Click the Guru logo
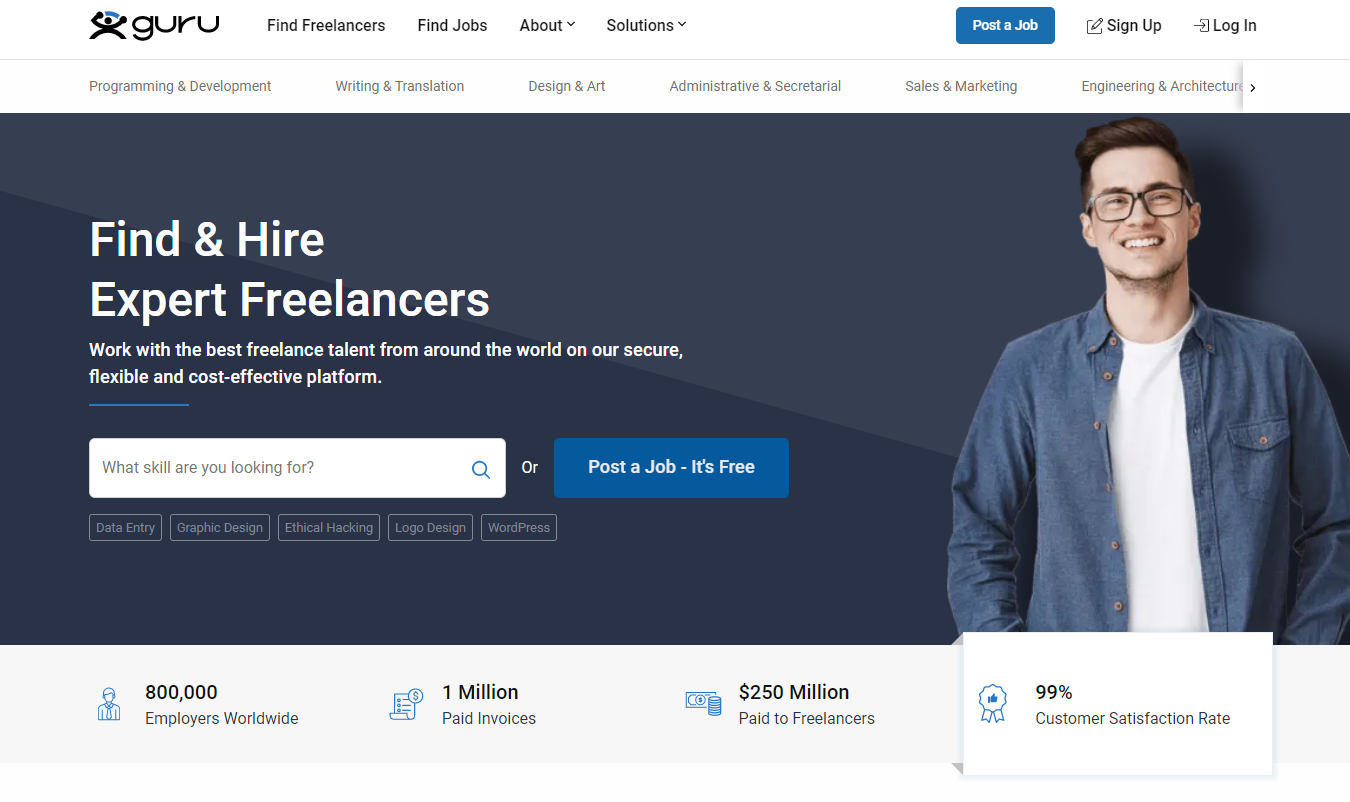Screen dimensions: 1350x802 click(154, 25)
